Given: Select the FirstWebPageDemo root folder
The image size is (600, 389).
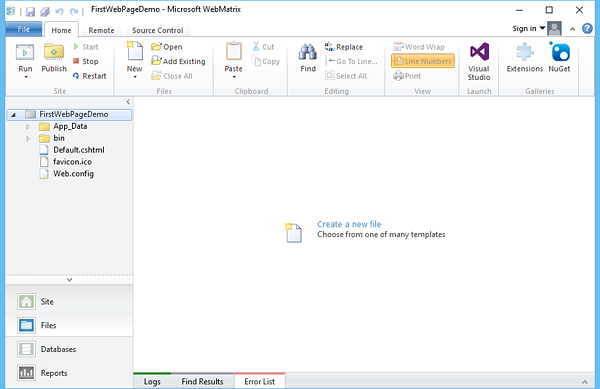Looking at the screenshot, I should (69, 114).
